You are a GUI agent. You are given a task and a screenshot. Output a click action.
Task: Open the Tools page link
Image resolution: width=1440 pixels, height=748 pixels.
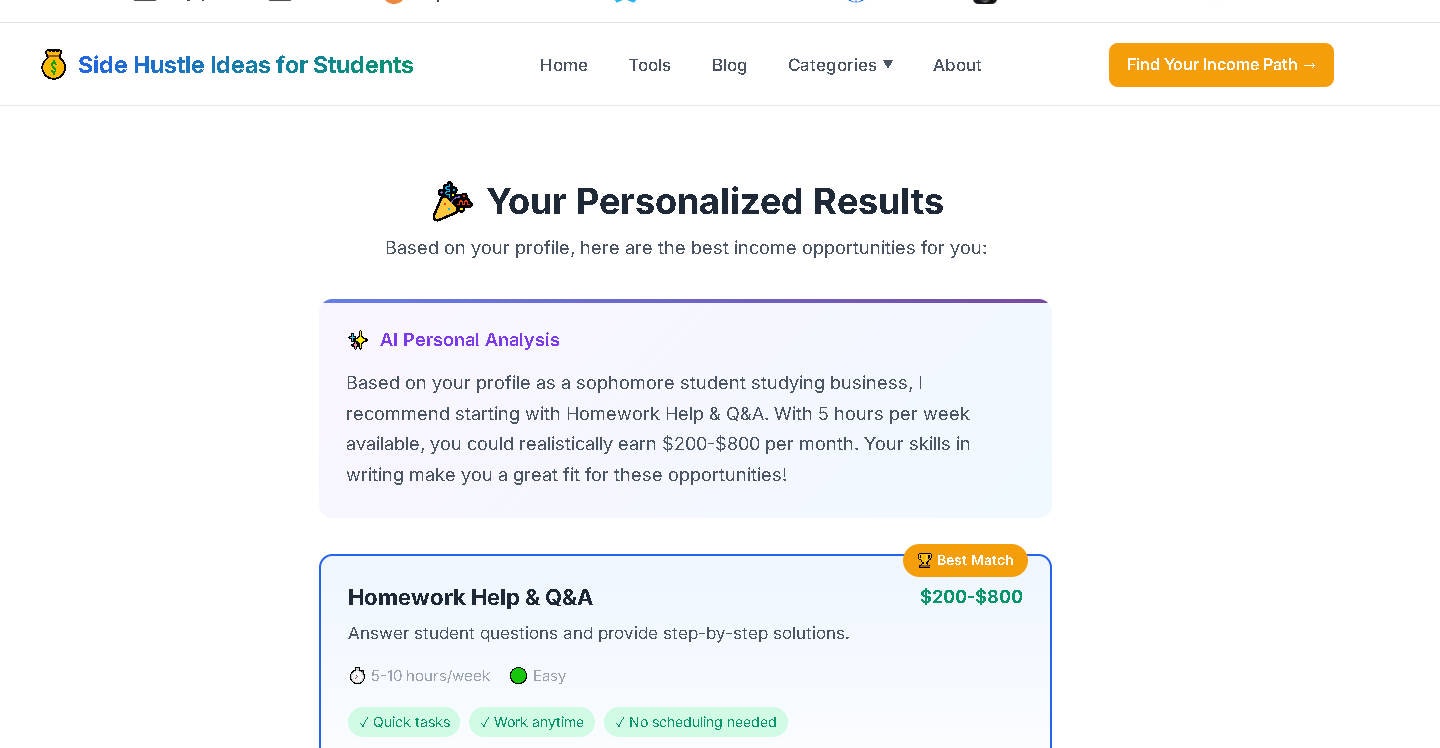pyautogui.click(x=650, y=65)
